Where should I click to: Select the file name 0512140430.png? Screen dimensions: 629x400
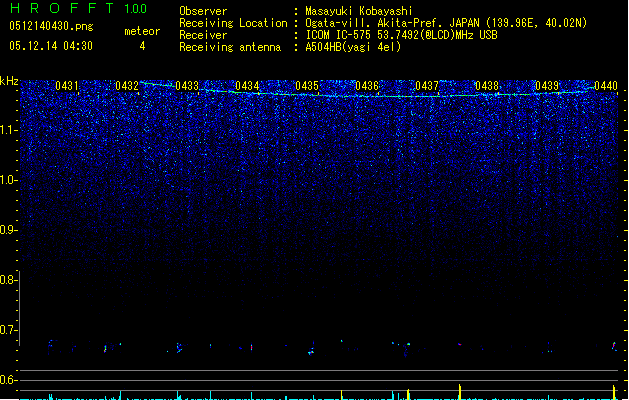(51, 26)
